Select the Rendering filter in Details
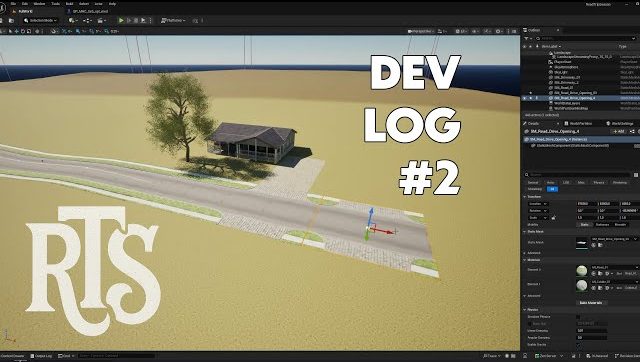 coord(620,182)
